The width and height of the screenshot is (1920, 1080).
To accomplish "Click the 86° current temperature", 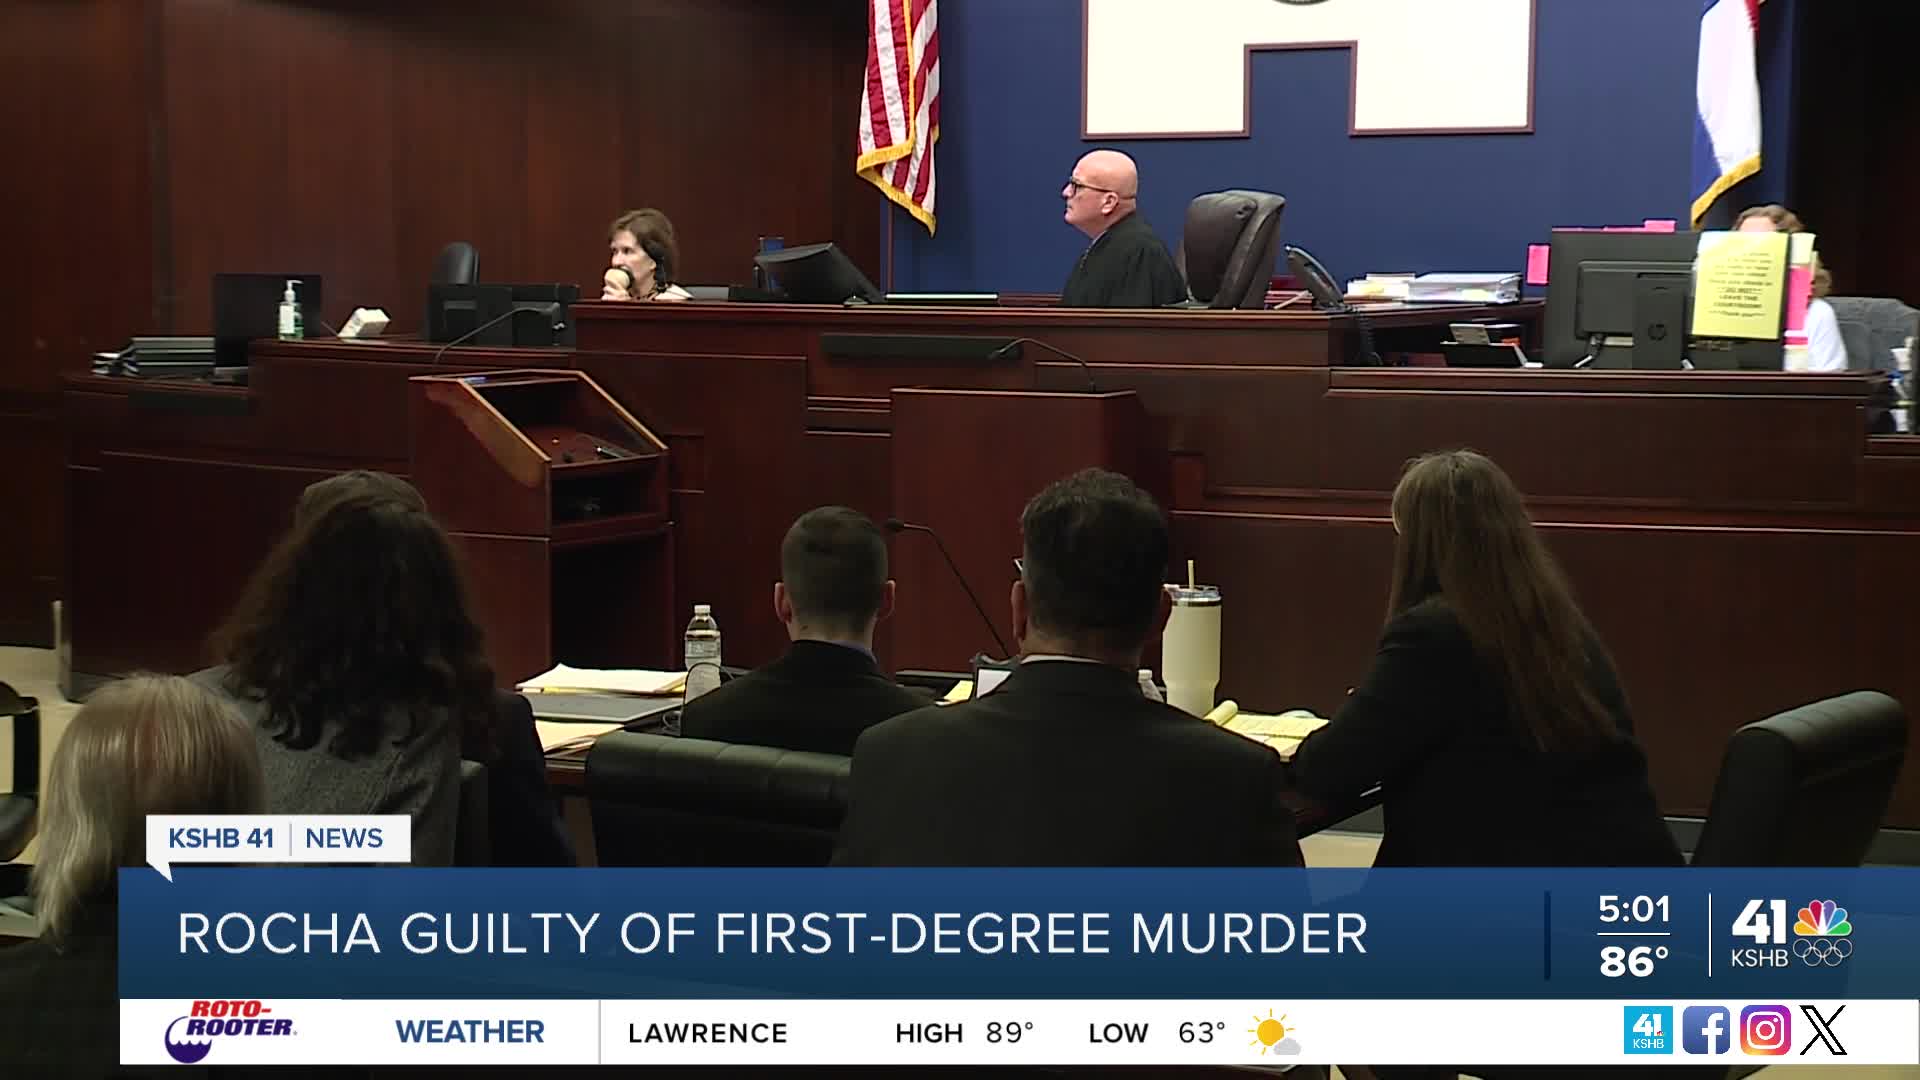I will 1634,962.
